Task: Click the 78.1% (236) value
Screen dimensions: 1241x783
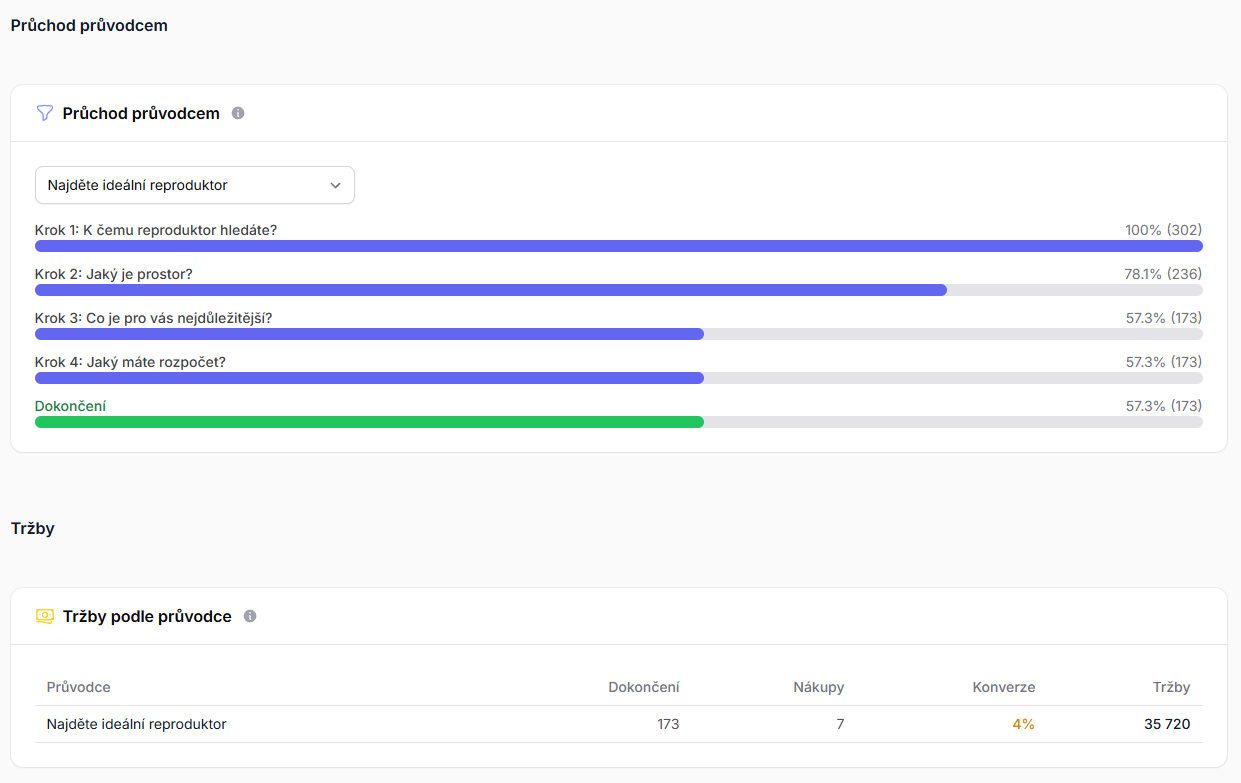Action: coord(1163,274)
